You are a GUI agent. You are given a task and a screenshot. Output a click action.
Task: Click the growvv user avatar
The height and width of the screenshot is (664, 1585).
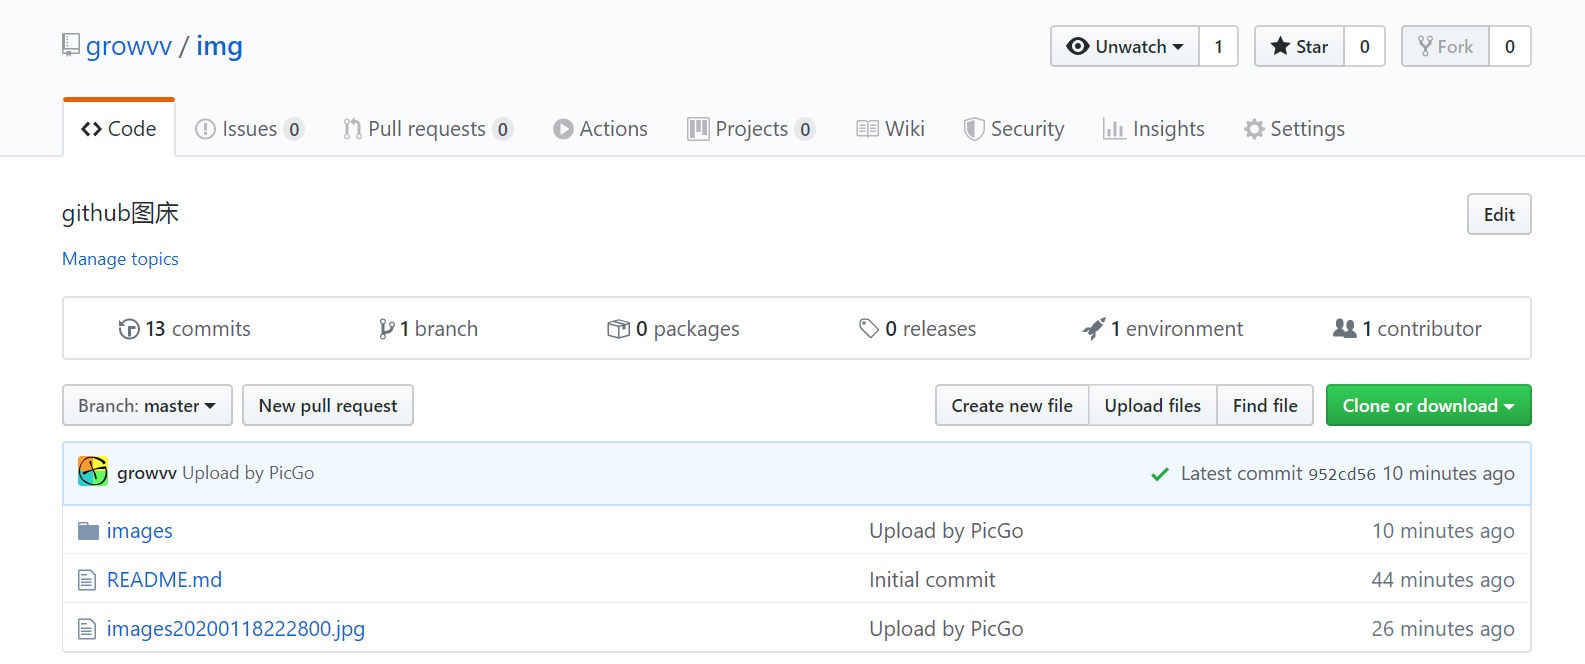[x=93, y=471]
